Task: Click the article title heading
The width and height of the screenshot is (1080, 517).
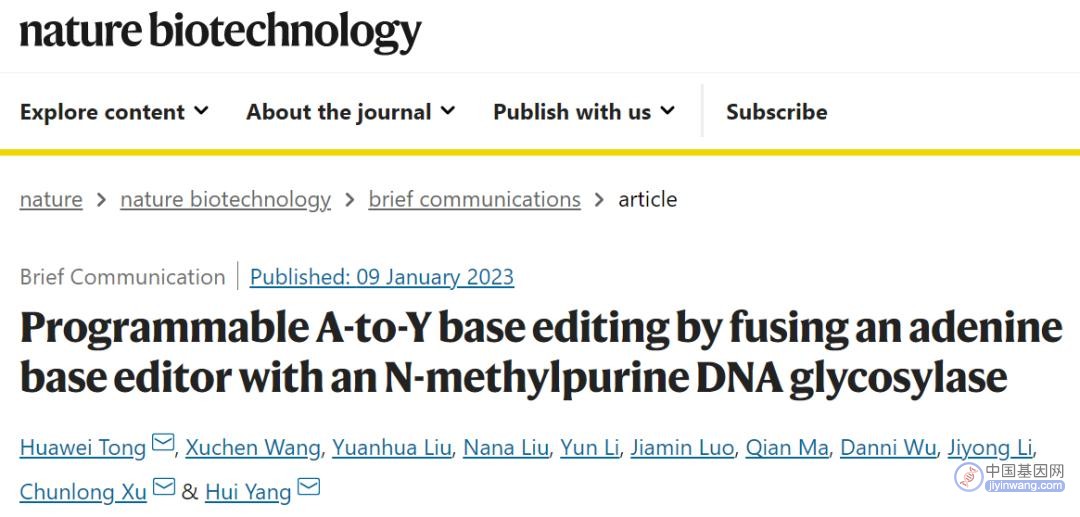Action: pyautogui.click(x=541, y=352)
